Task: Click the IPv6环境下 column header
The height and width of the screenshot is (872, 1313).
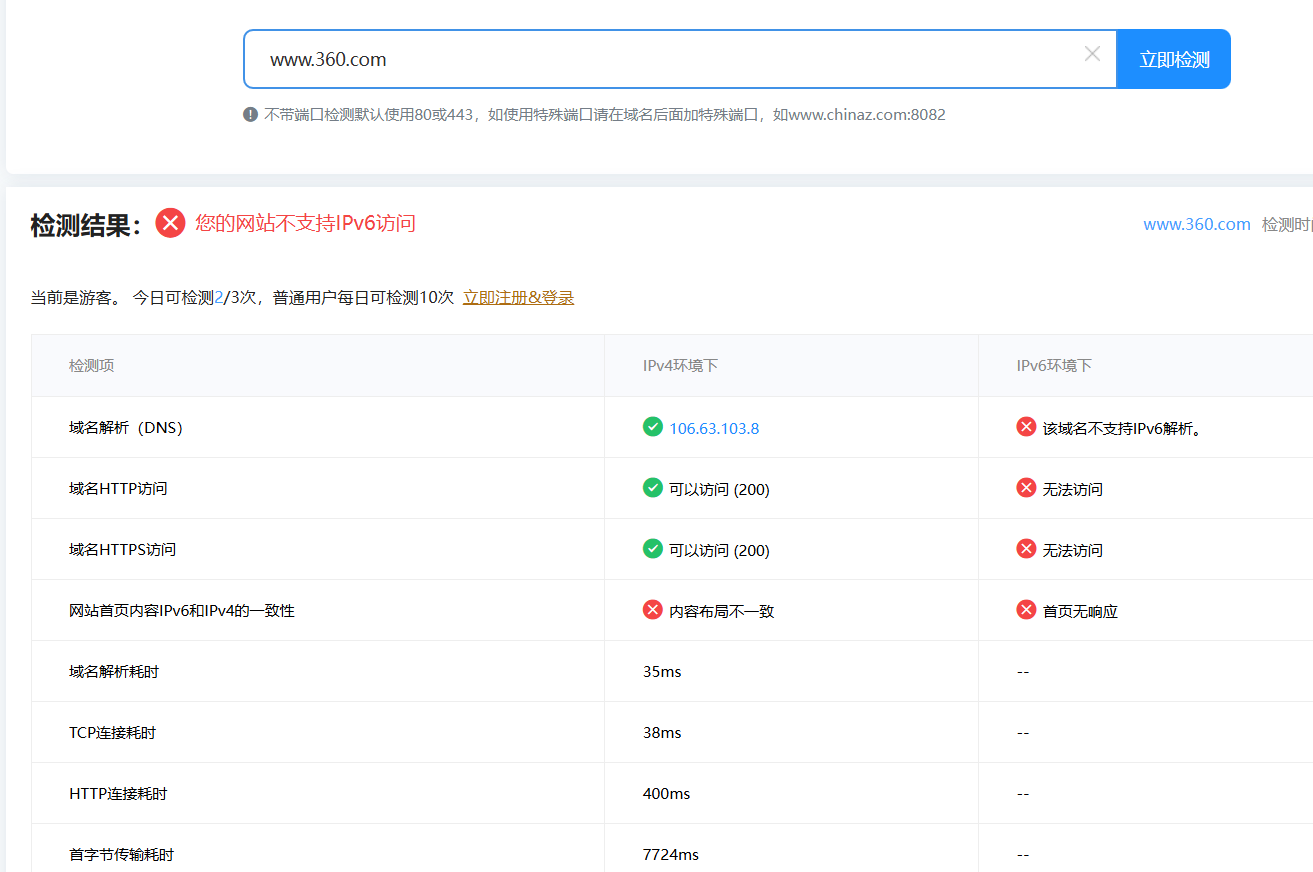Action: pos(1054,366)
